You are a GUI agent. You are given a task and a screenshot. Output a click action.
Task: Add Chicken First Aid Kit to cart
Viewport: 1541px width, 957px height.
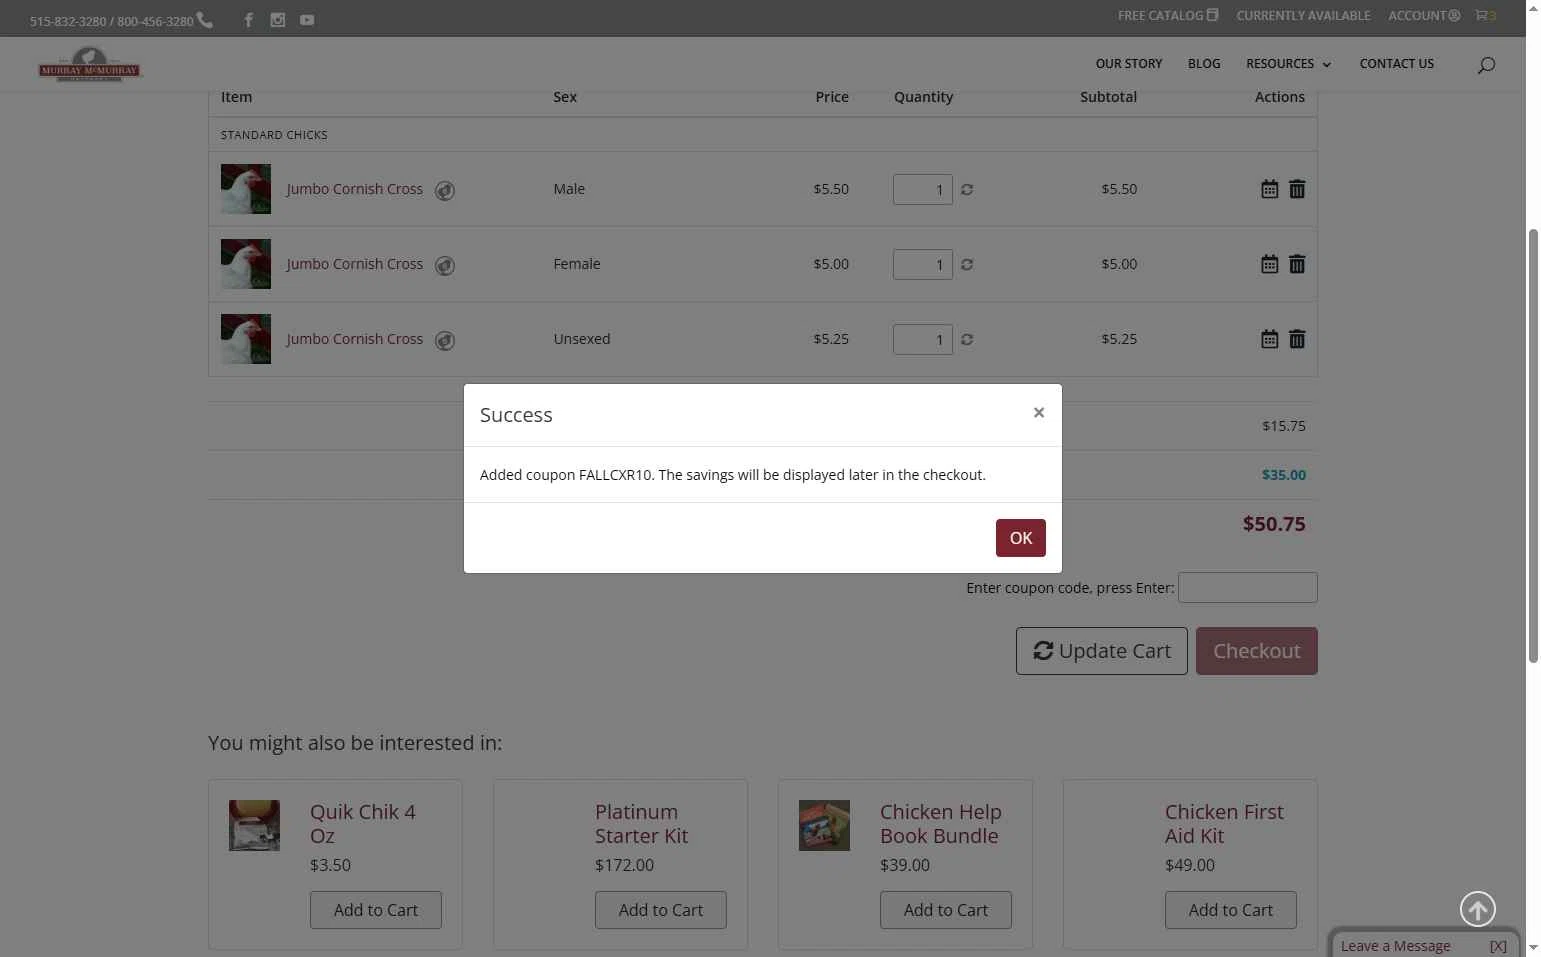pyautogui.click(x=1231, y=910)
